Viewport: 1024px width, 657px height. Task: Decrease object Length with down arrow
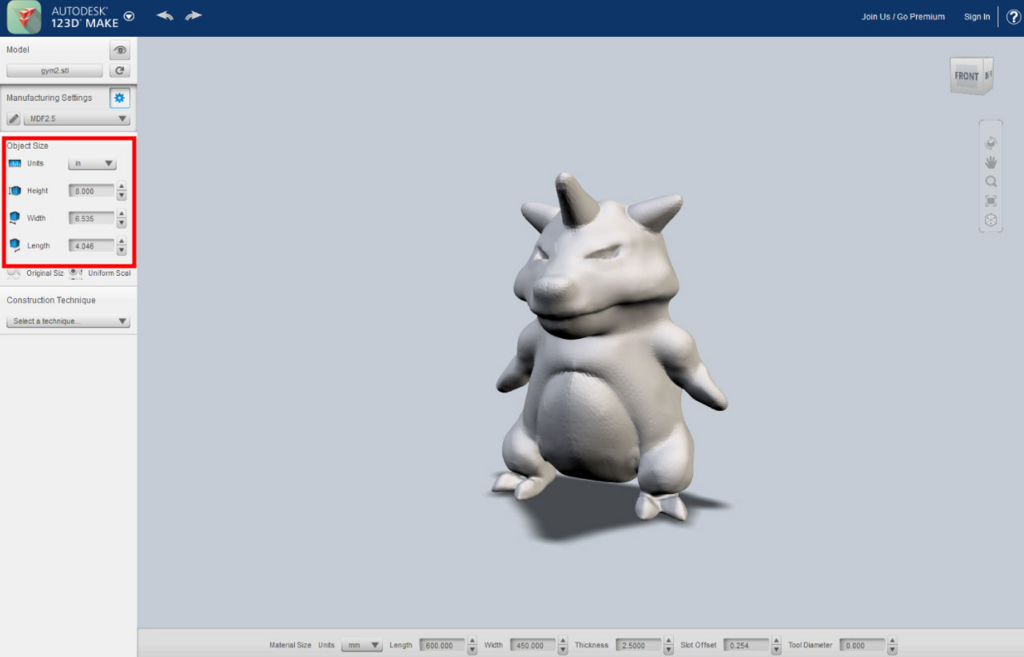121,251
